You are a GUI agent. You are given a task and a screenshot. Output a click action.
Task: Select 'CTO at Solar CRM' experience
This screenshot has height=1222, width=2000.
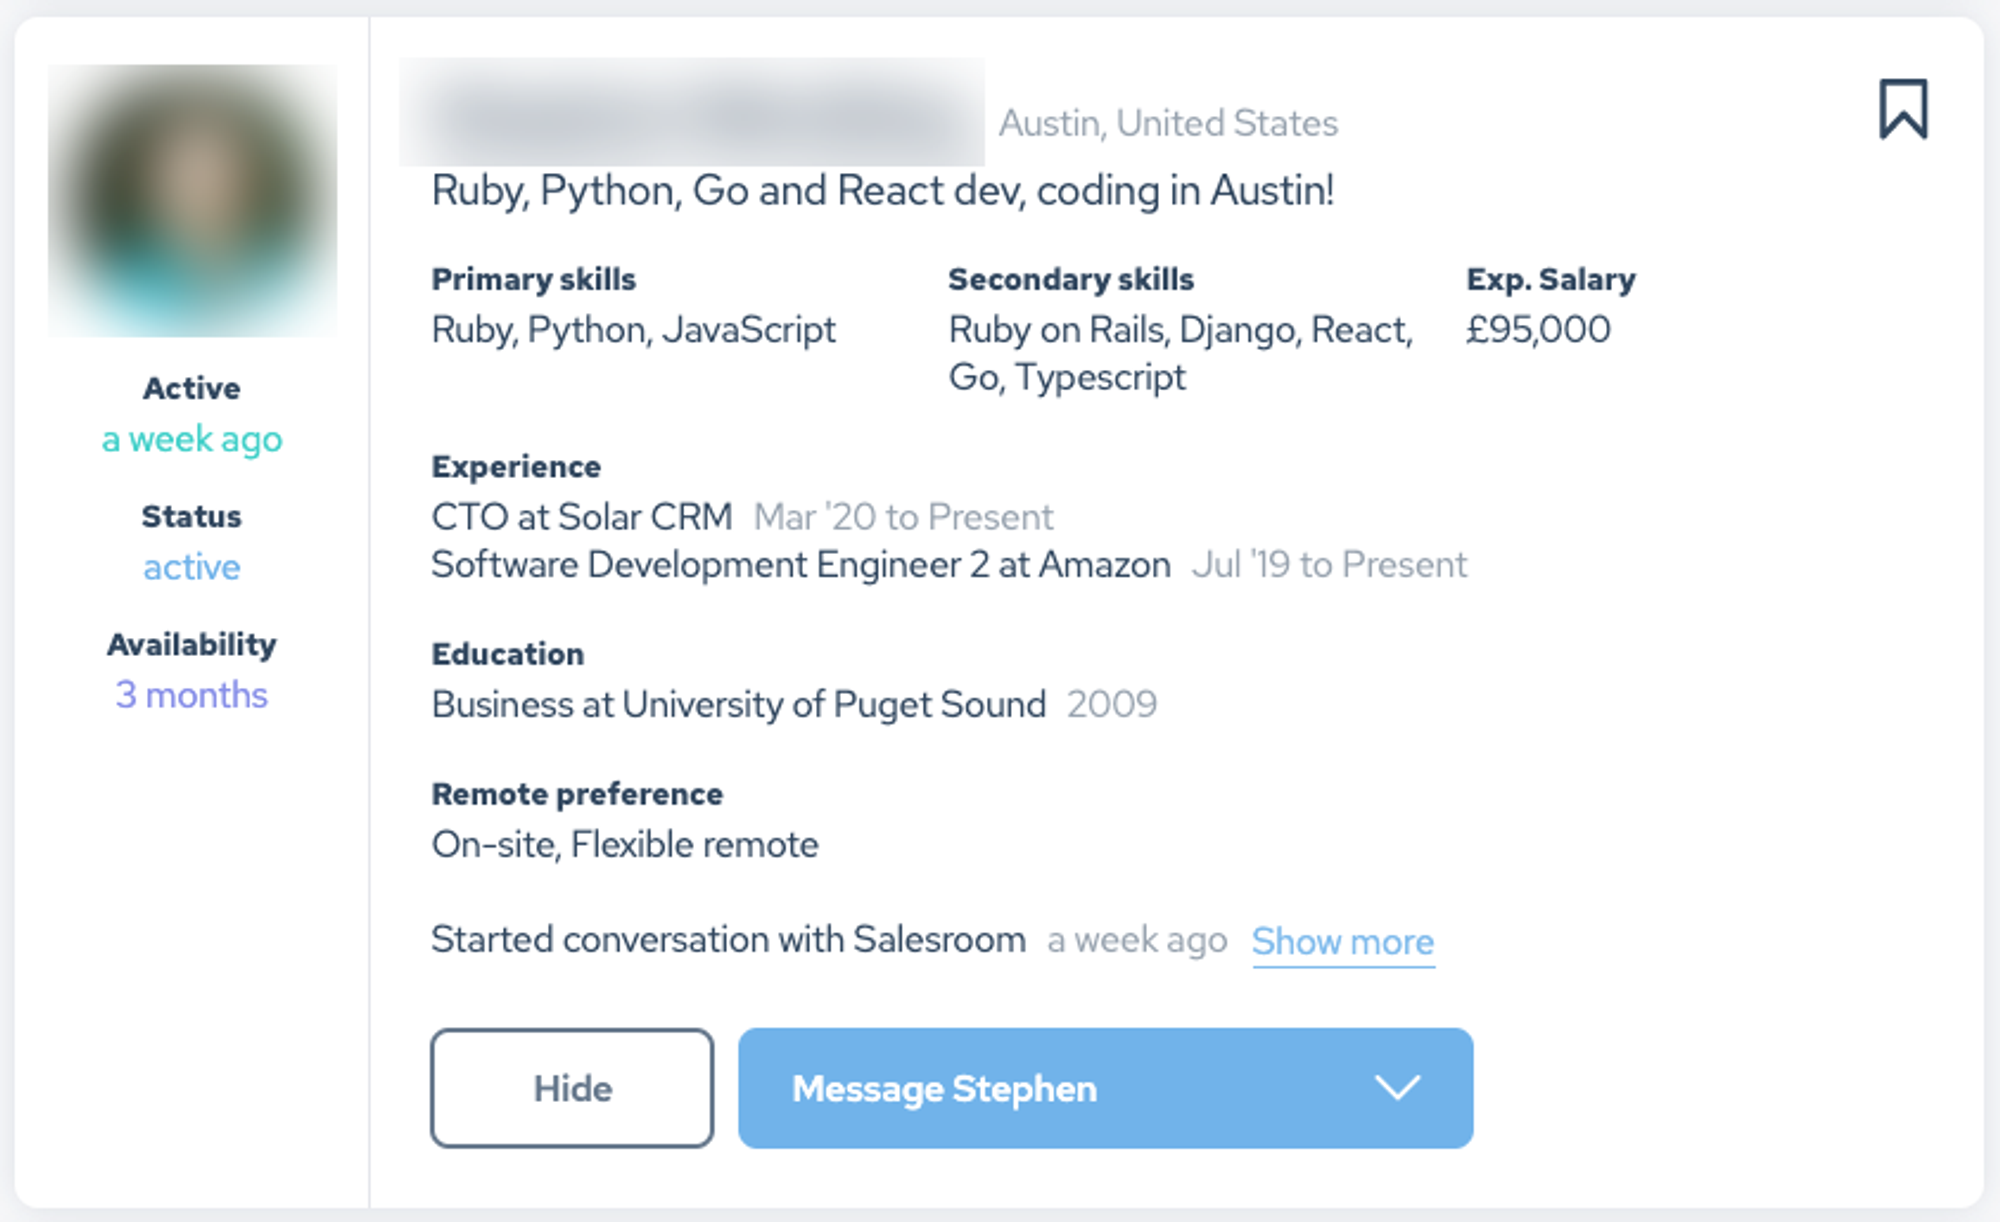pos(581,517)
